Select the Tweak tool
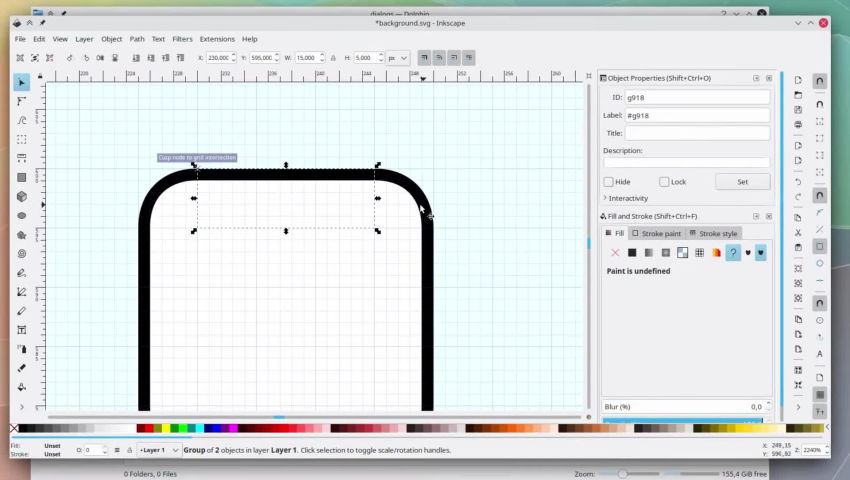The width and height of the screenshot is (850, 480). click(22, 120)
